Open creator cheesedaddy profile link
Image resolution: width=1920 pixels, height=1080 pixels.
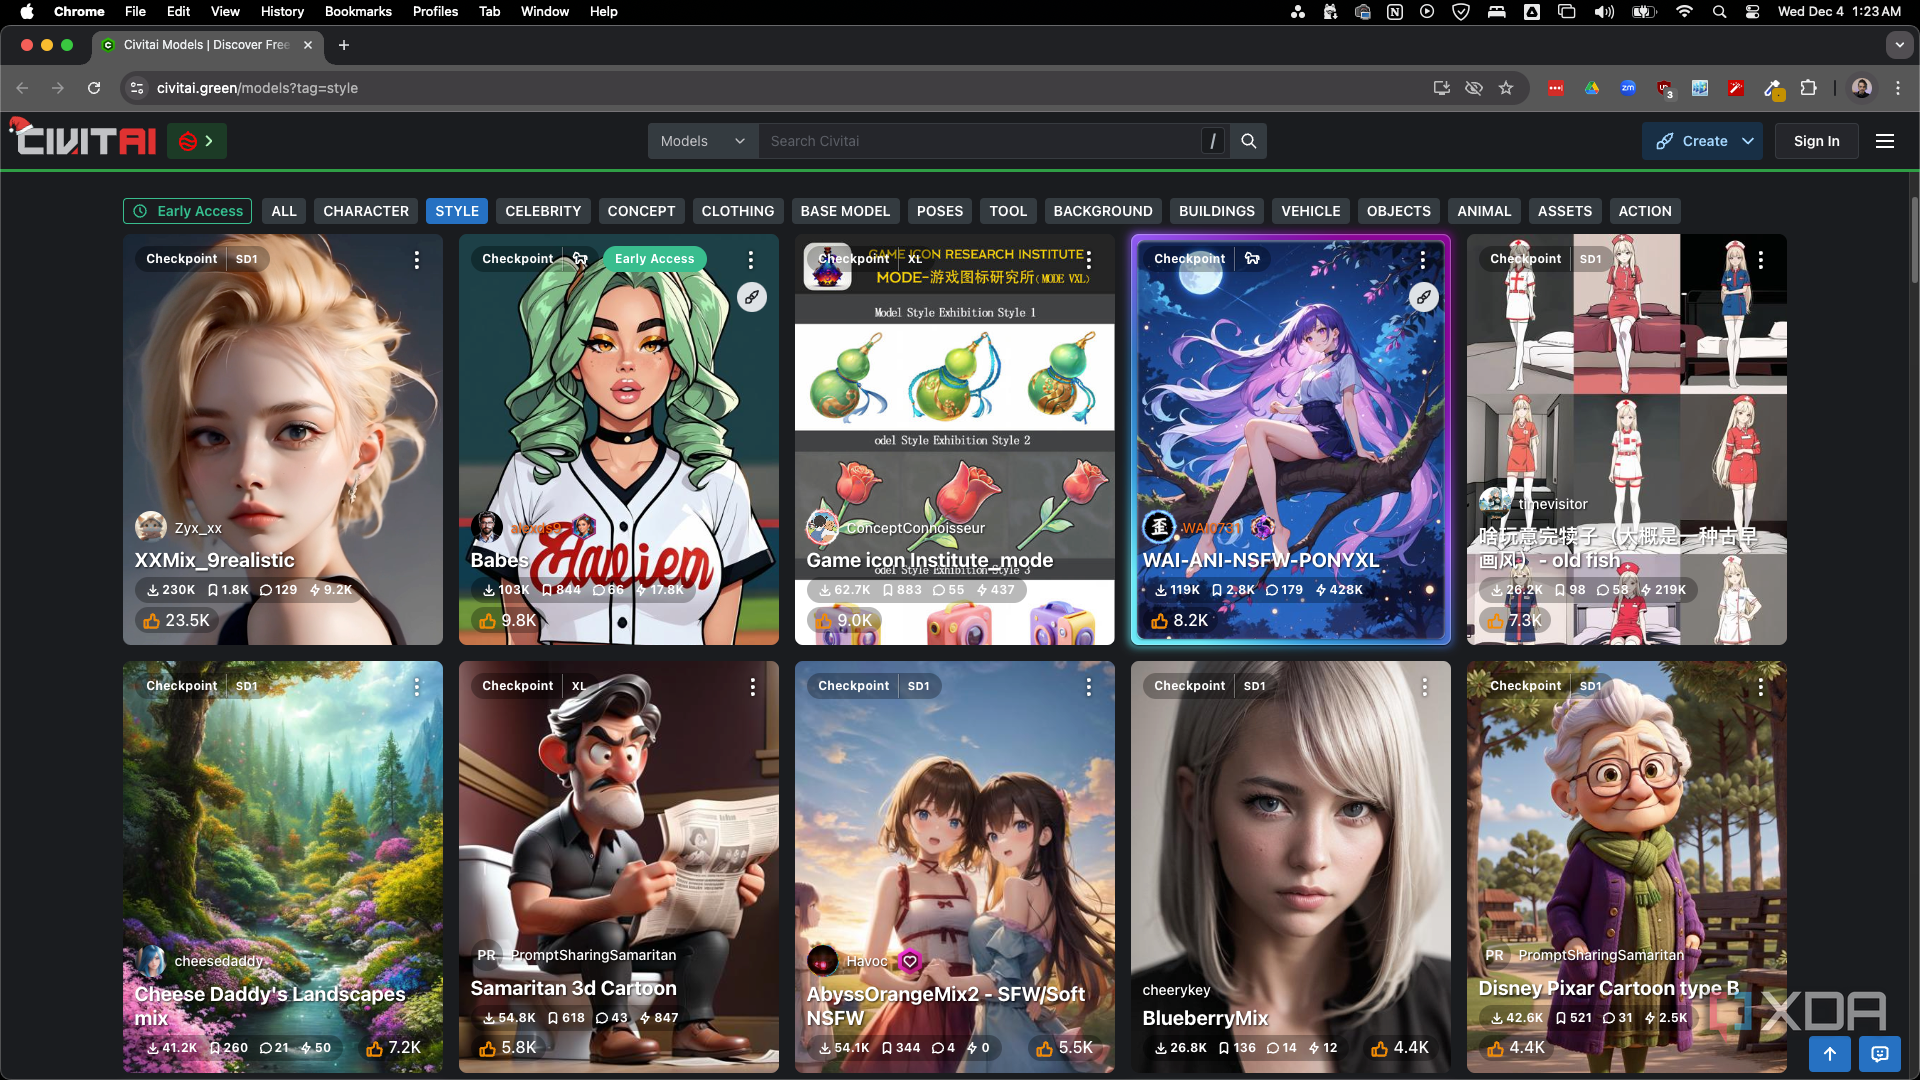219,961
